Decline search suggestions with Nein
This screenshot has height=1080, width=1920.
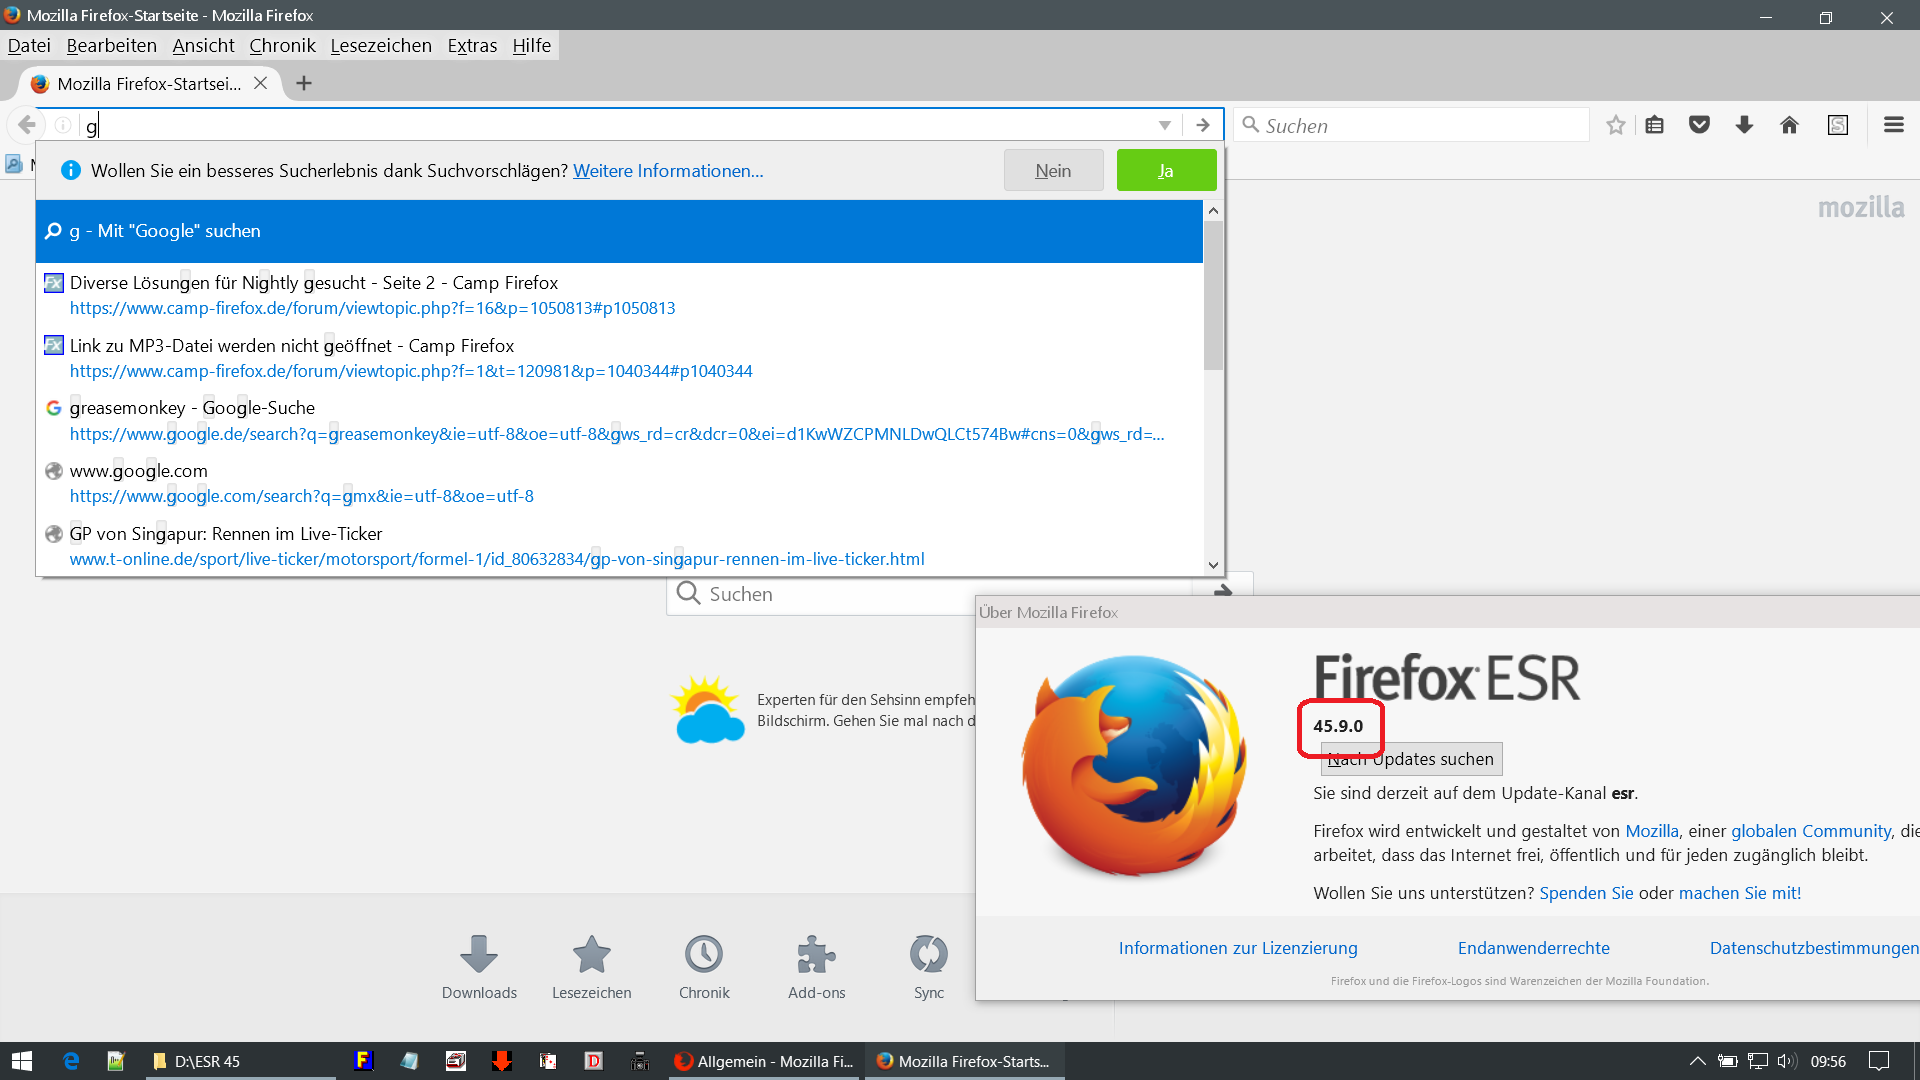(1053, 171)
